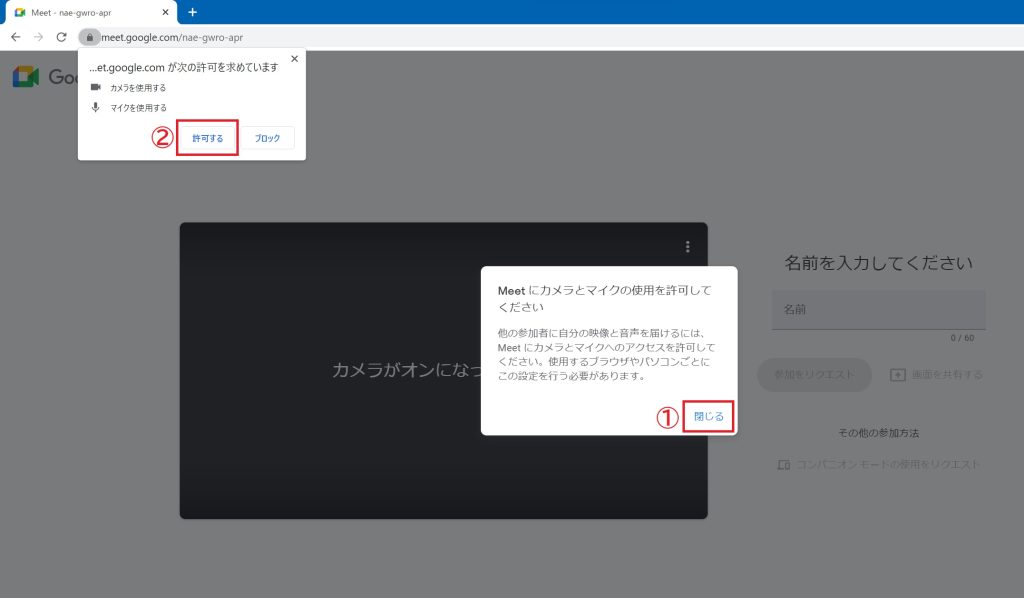This screenshot has width=1024, height=598.
Task: Dismiss the permission popup with its X
Action: coord(295,59)
